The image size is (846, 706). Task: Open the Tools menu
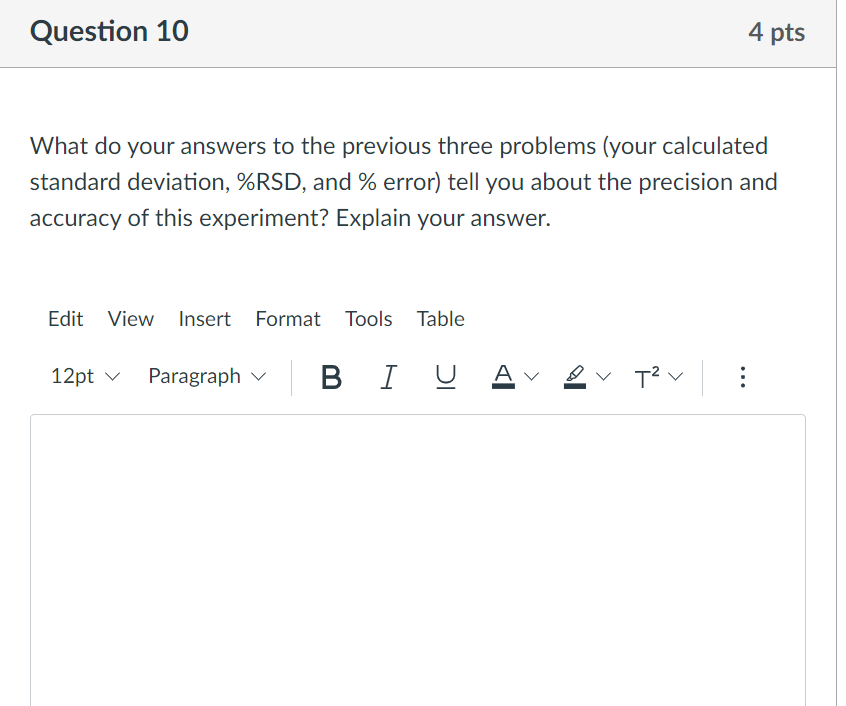369,319
